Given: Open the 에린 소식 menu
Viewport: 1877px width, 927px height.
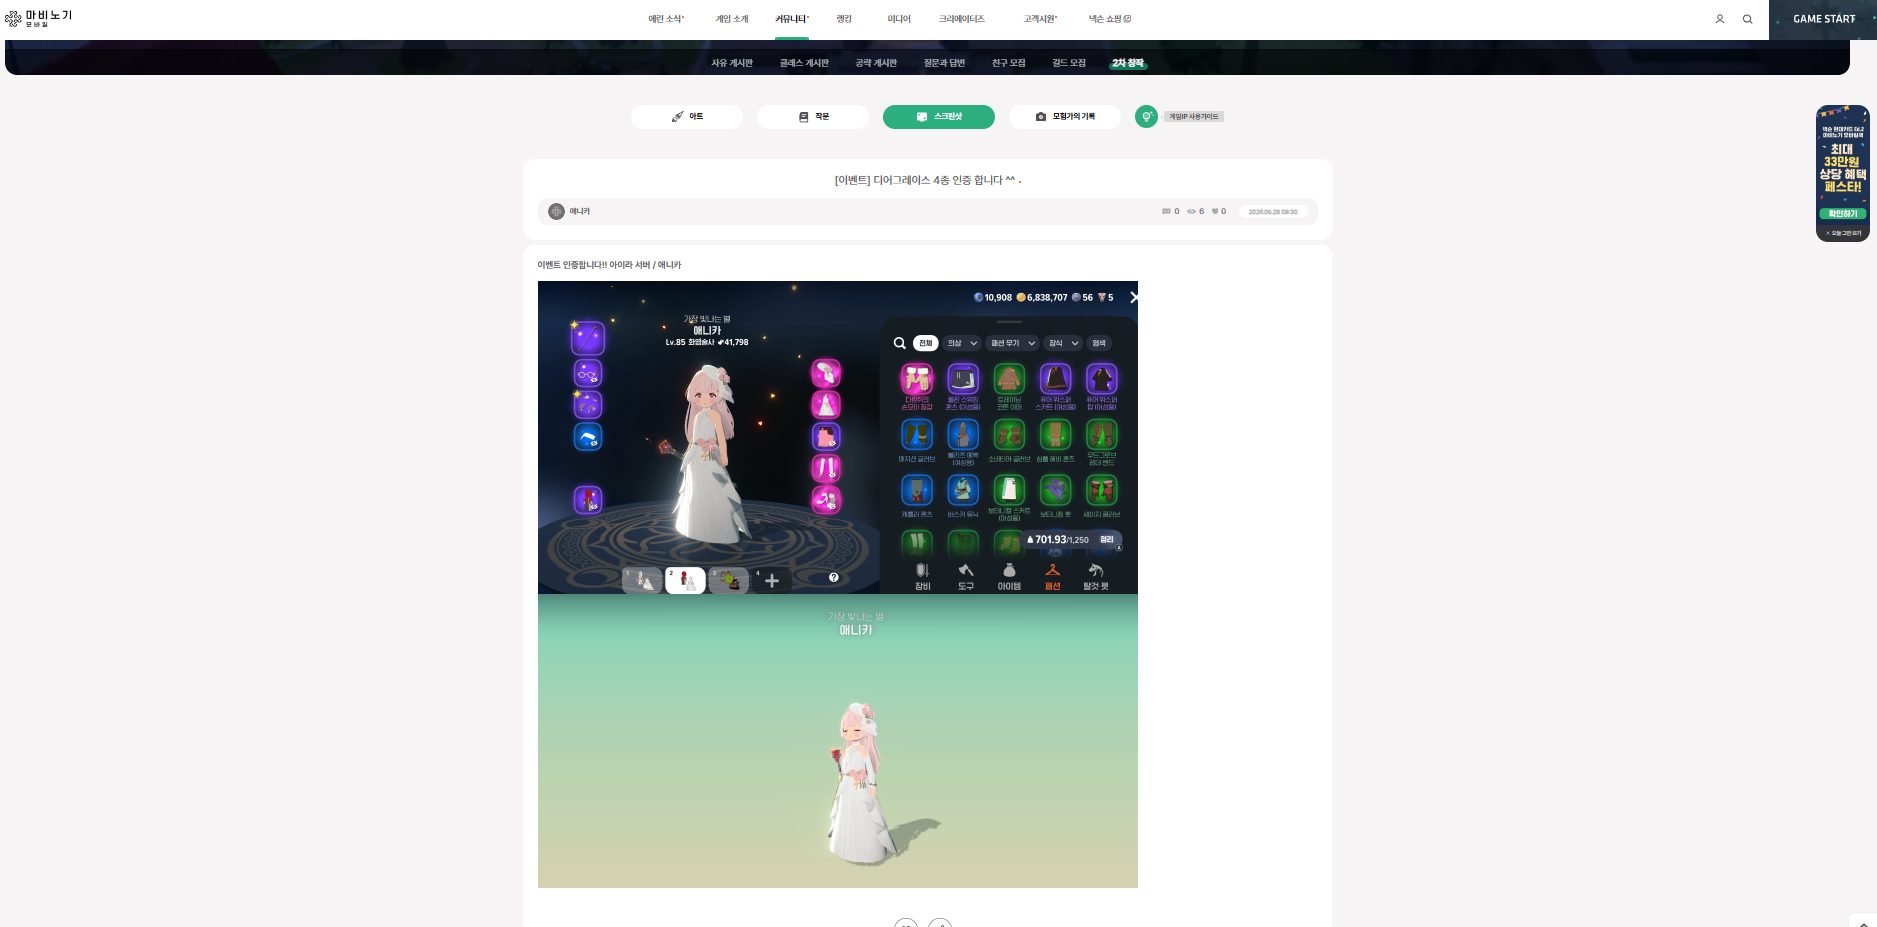Looking at the screenshot, I should tap(666, 19).
